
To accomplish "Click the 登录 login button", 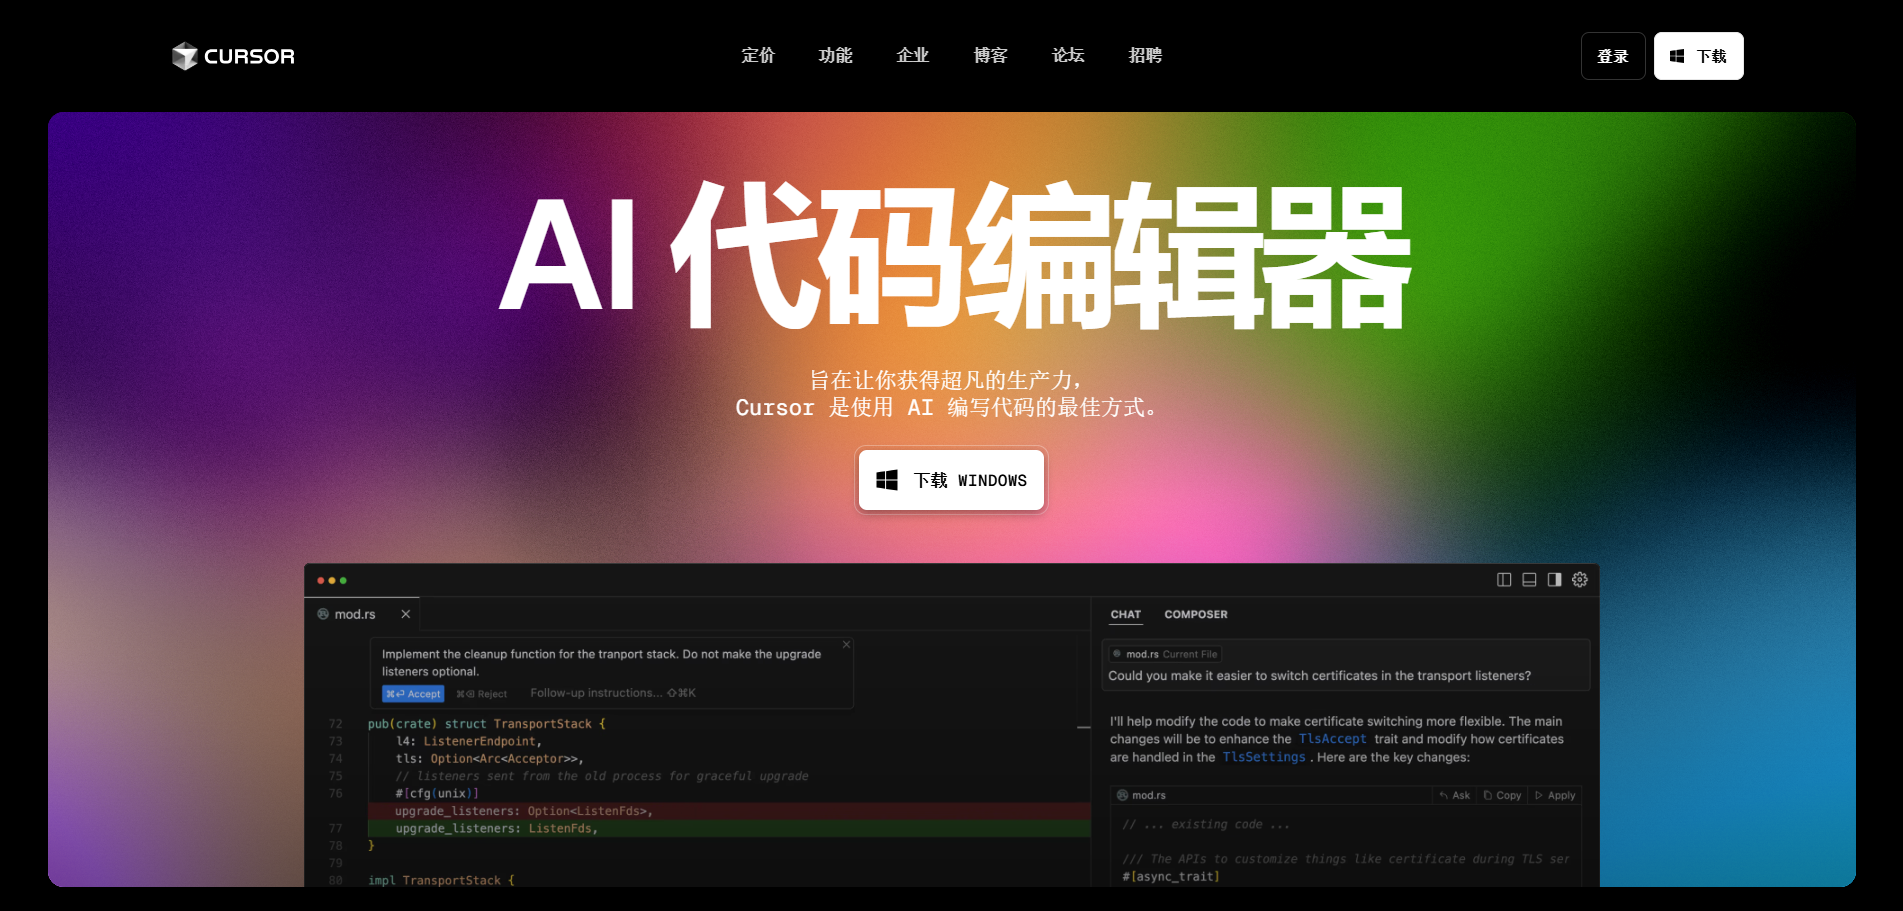I will pos(1613,56).
